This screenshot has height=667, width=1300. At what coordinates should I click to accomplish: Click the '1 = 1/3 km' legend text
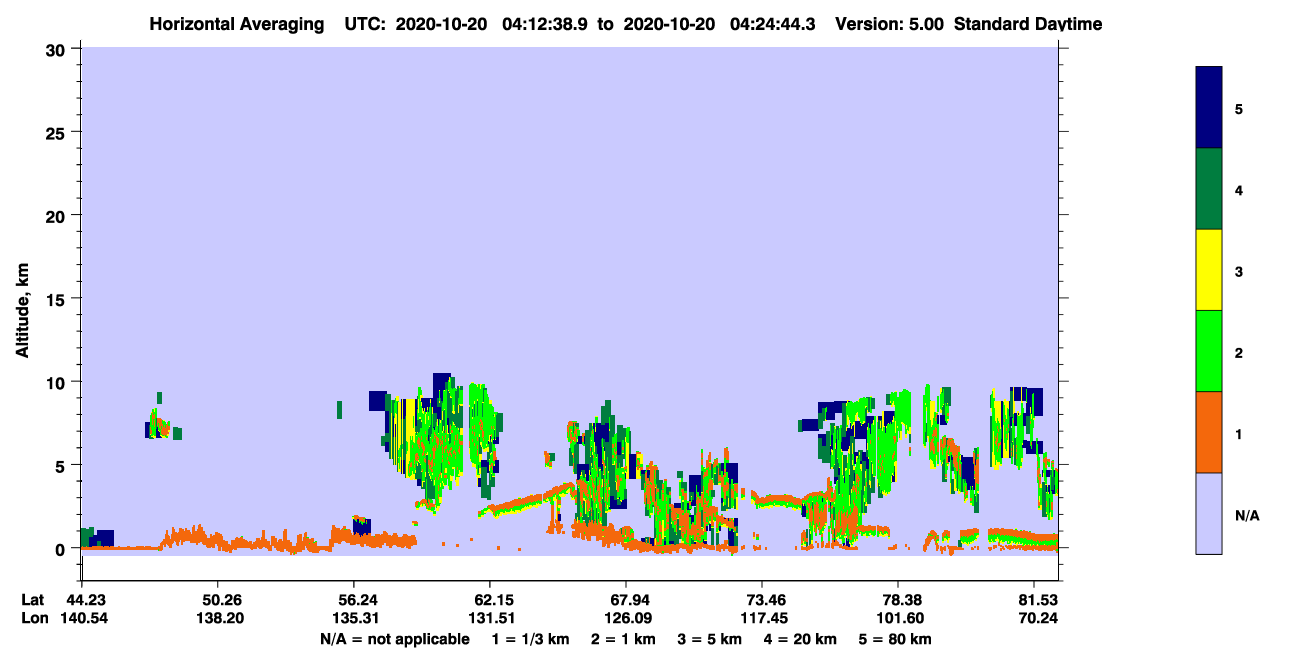click(x=530, y=639)
